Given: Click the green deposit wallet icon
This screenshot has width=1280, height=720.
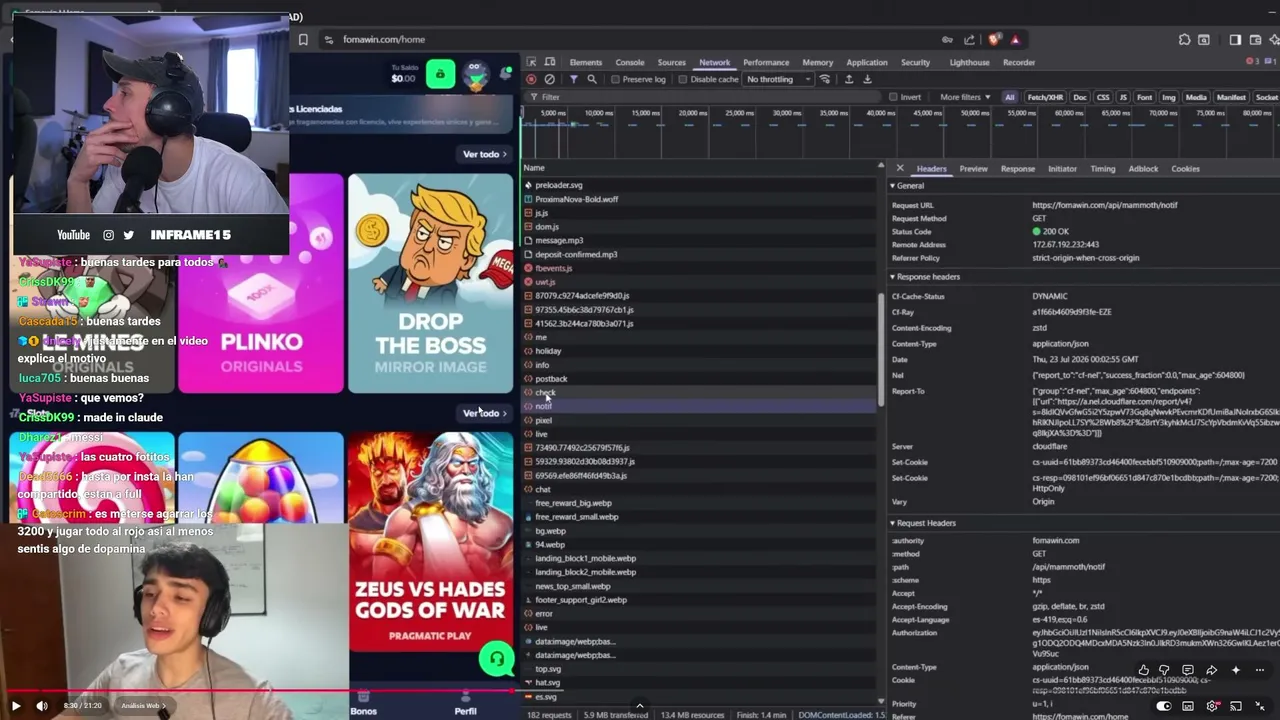Looking at the screenshot, I should coord(440,74).
